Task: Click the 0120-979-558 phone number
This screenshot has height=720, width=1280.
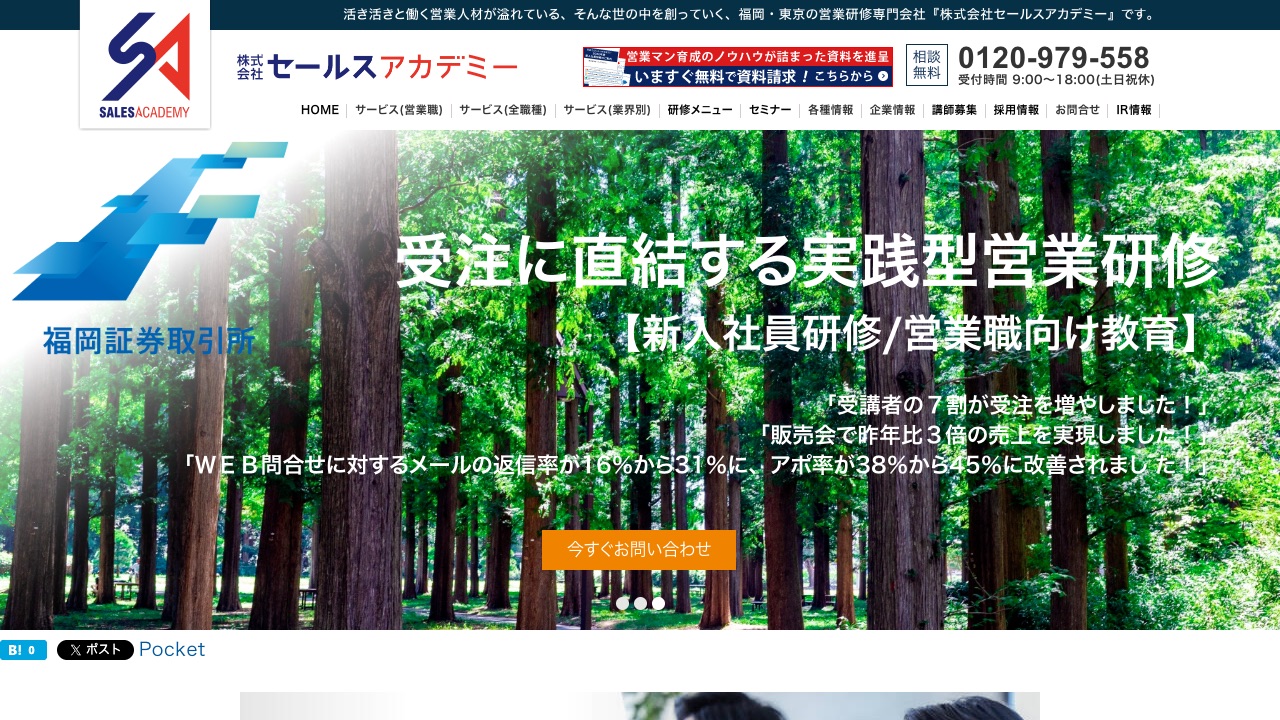Action: pyautogui.click(x=1054, y=58)
